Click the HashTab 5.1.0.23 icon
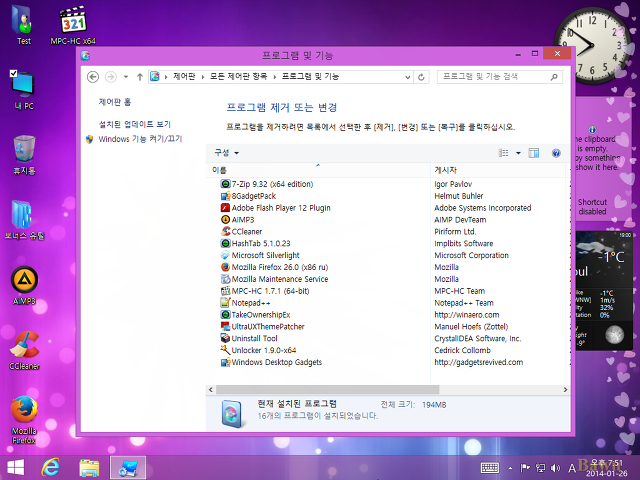 pyautogui.click(x=225, y=243)
